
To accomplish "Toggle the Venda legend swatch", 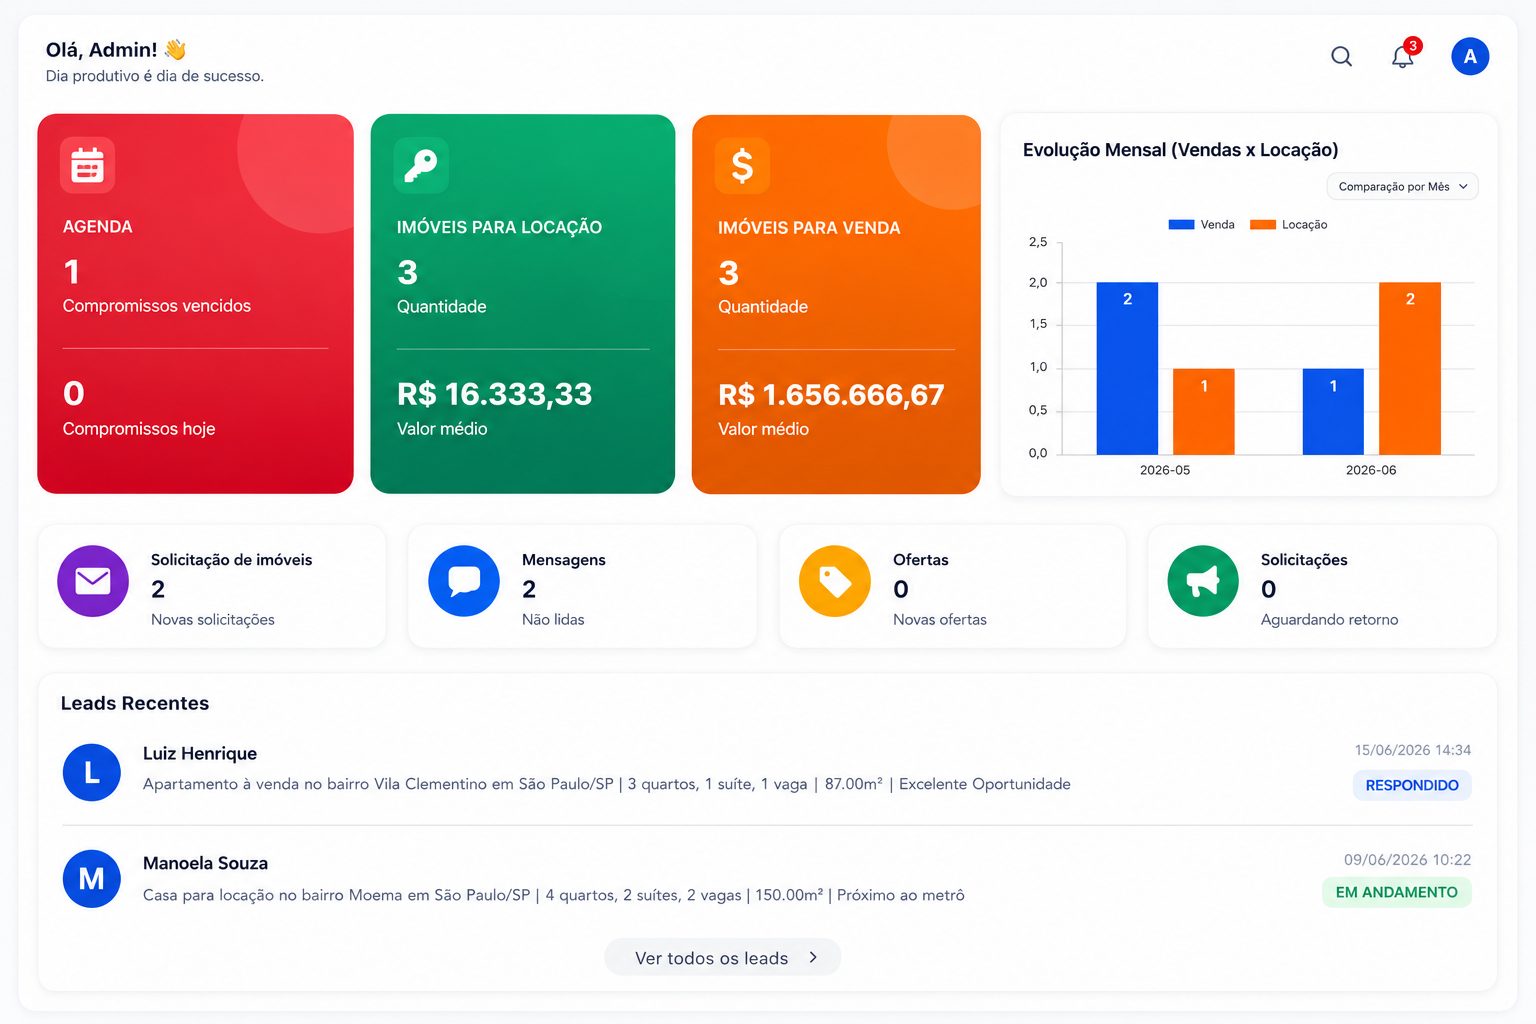I will point(1182,225).
